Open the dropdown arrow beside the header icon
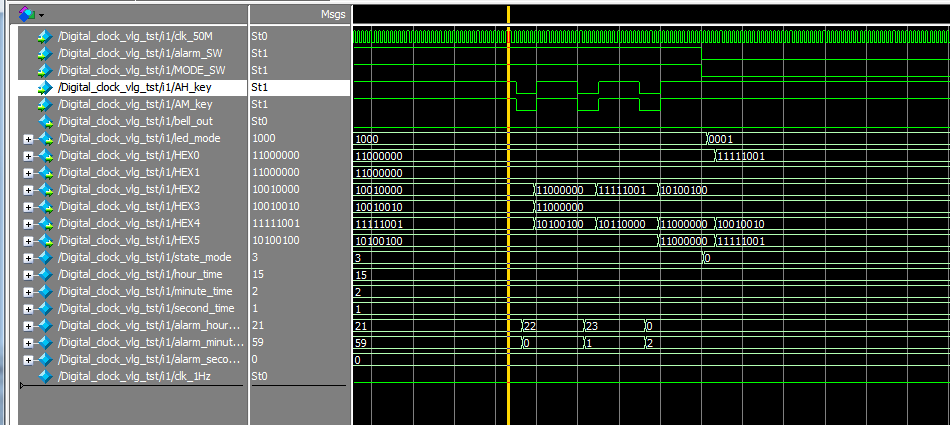 tap(41, 15)
